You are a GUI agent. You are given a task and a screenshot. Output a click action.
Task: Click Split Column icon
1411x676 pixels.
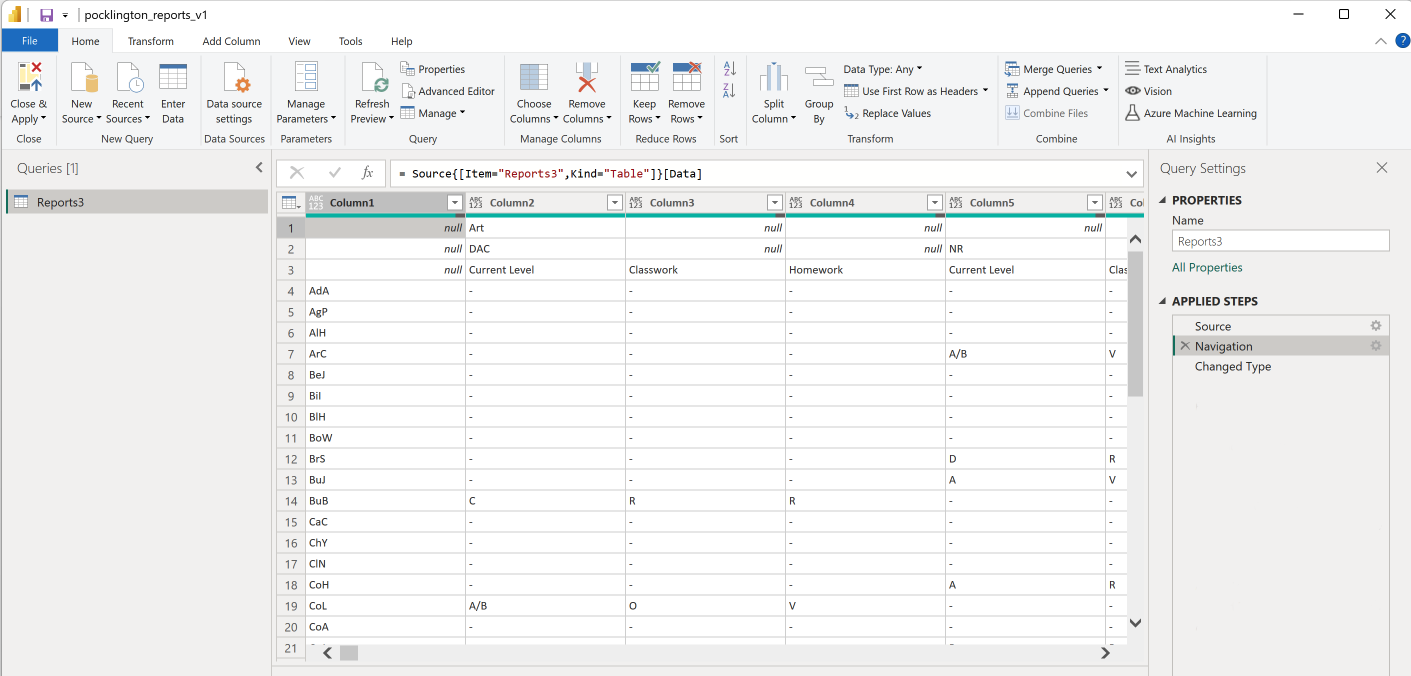point(774,78)
